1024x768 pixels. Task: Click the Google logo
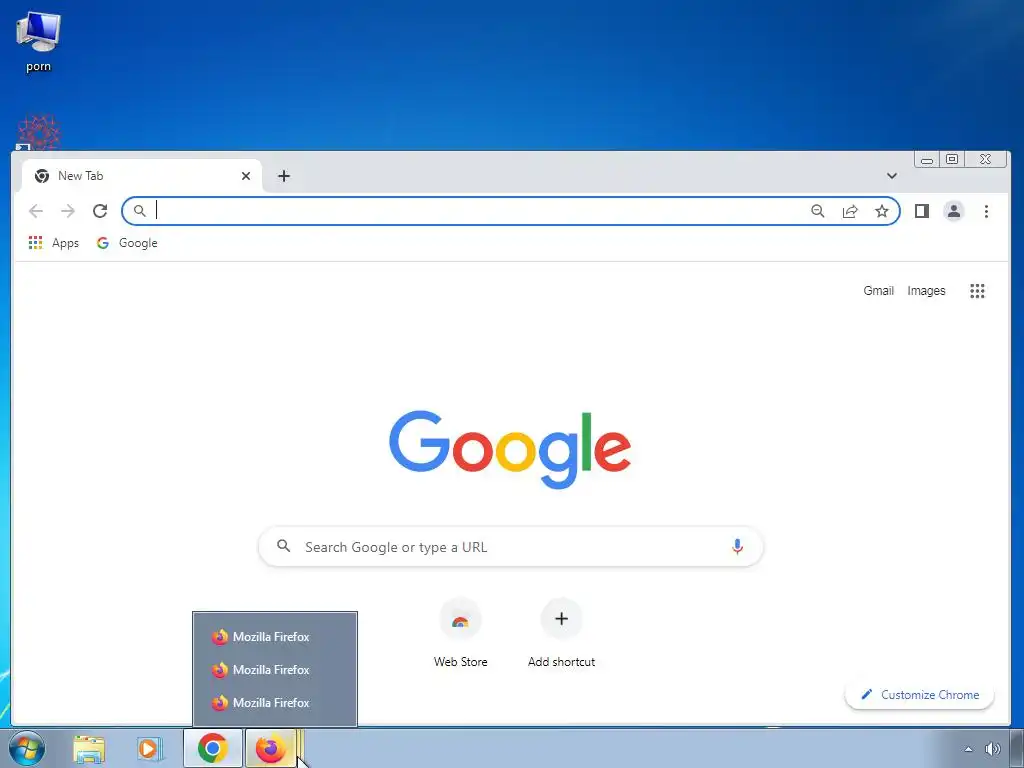coord(510,449)
